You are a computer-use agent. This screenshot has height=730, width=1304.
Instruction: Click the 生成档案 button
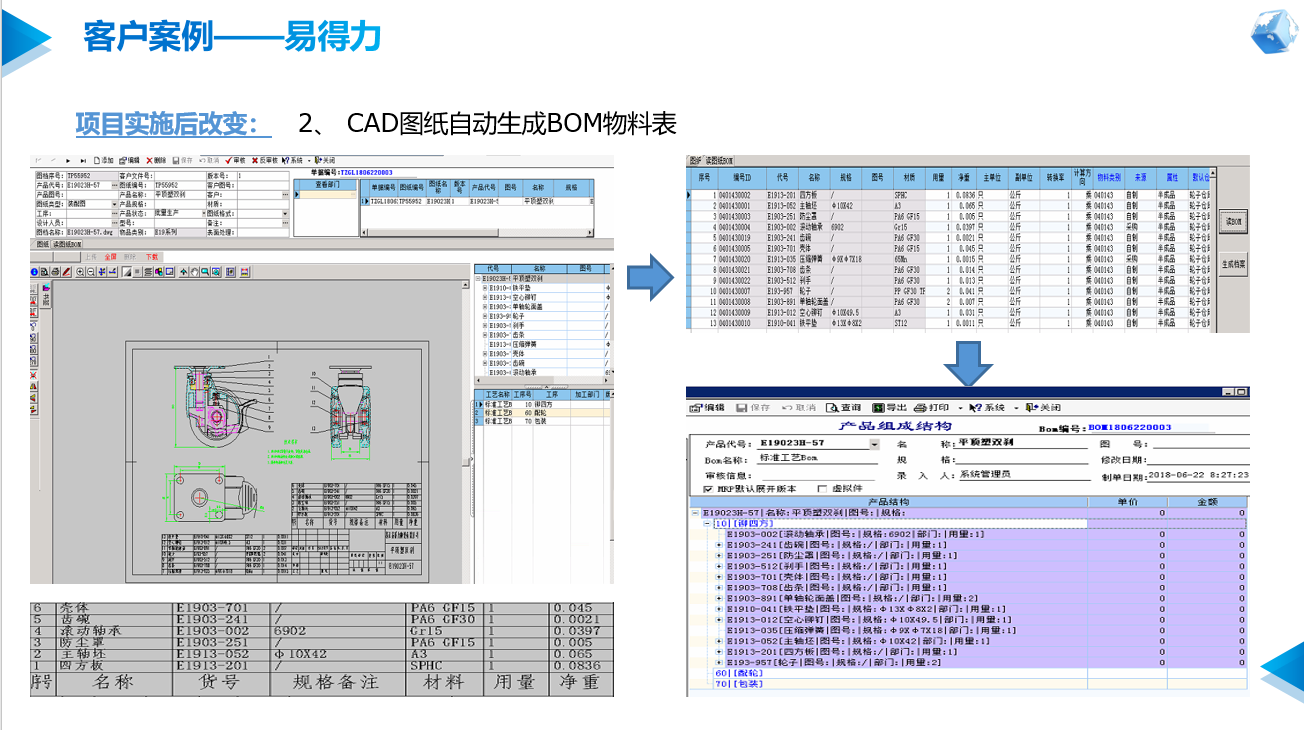1232,264
